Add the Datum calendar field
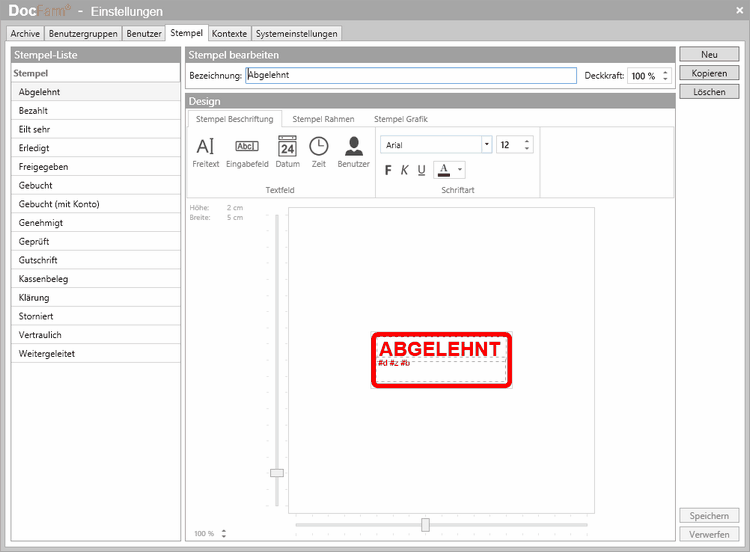750x552 pixels. (287, 151)
